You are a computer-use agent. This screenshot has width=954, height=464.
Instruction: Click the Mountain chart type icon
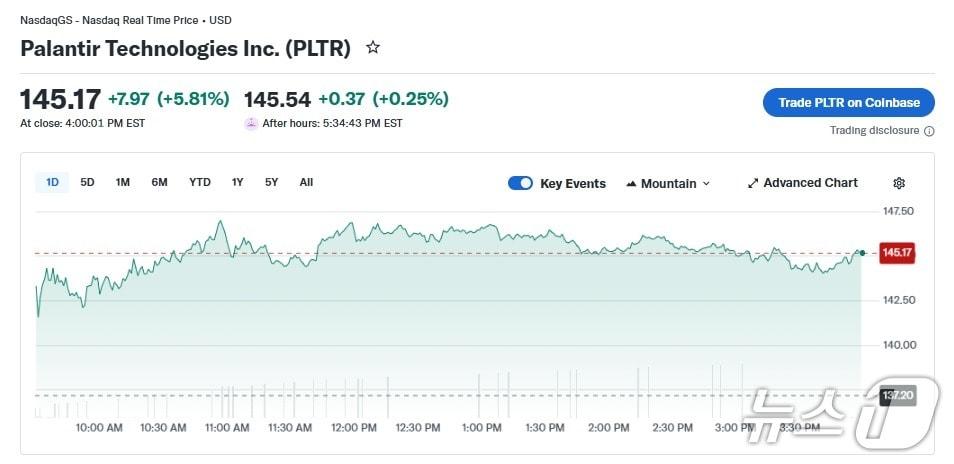point(631,184)
